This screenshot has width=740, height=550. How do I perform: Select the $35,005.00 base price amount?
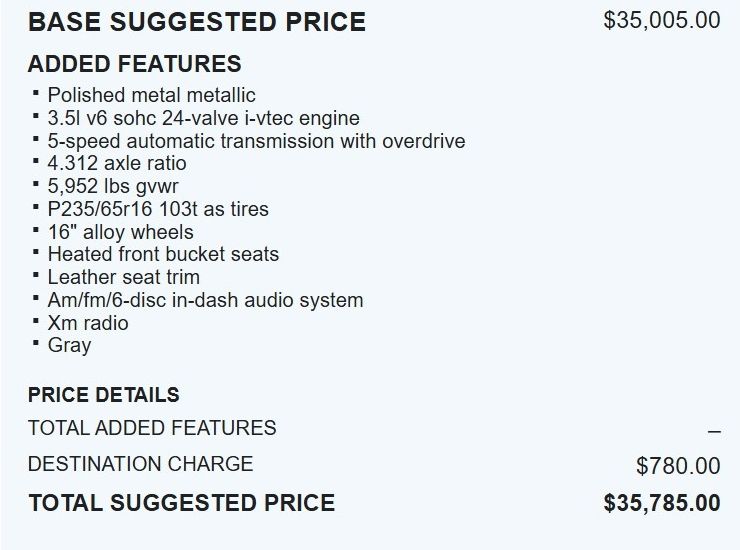pyautogui.click(x=661, y=20)
